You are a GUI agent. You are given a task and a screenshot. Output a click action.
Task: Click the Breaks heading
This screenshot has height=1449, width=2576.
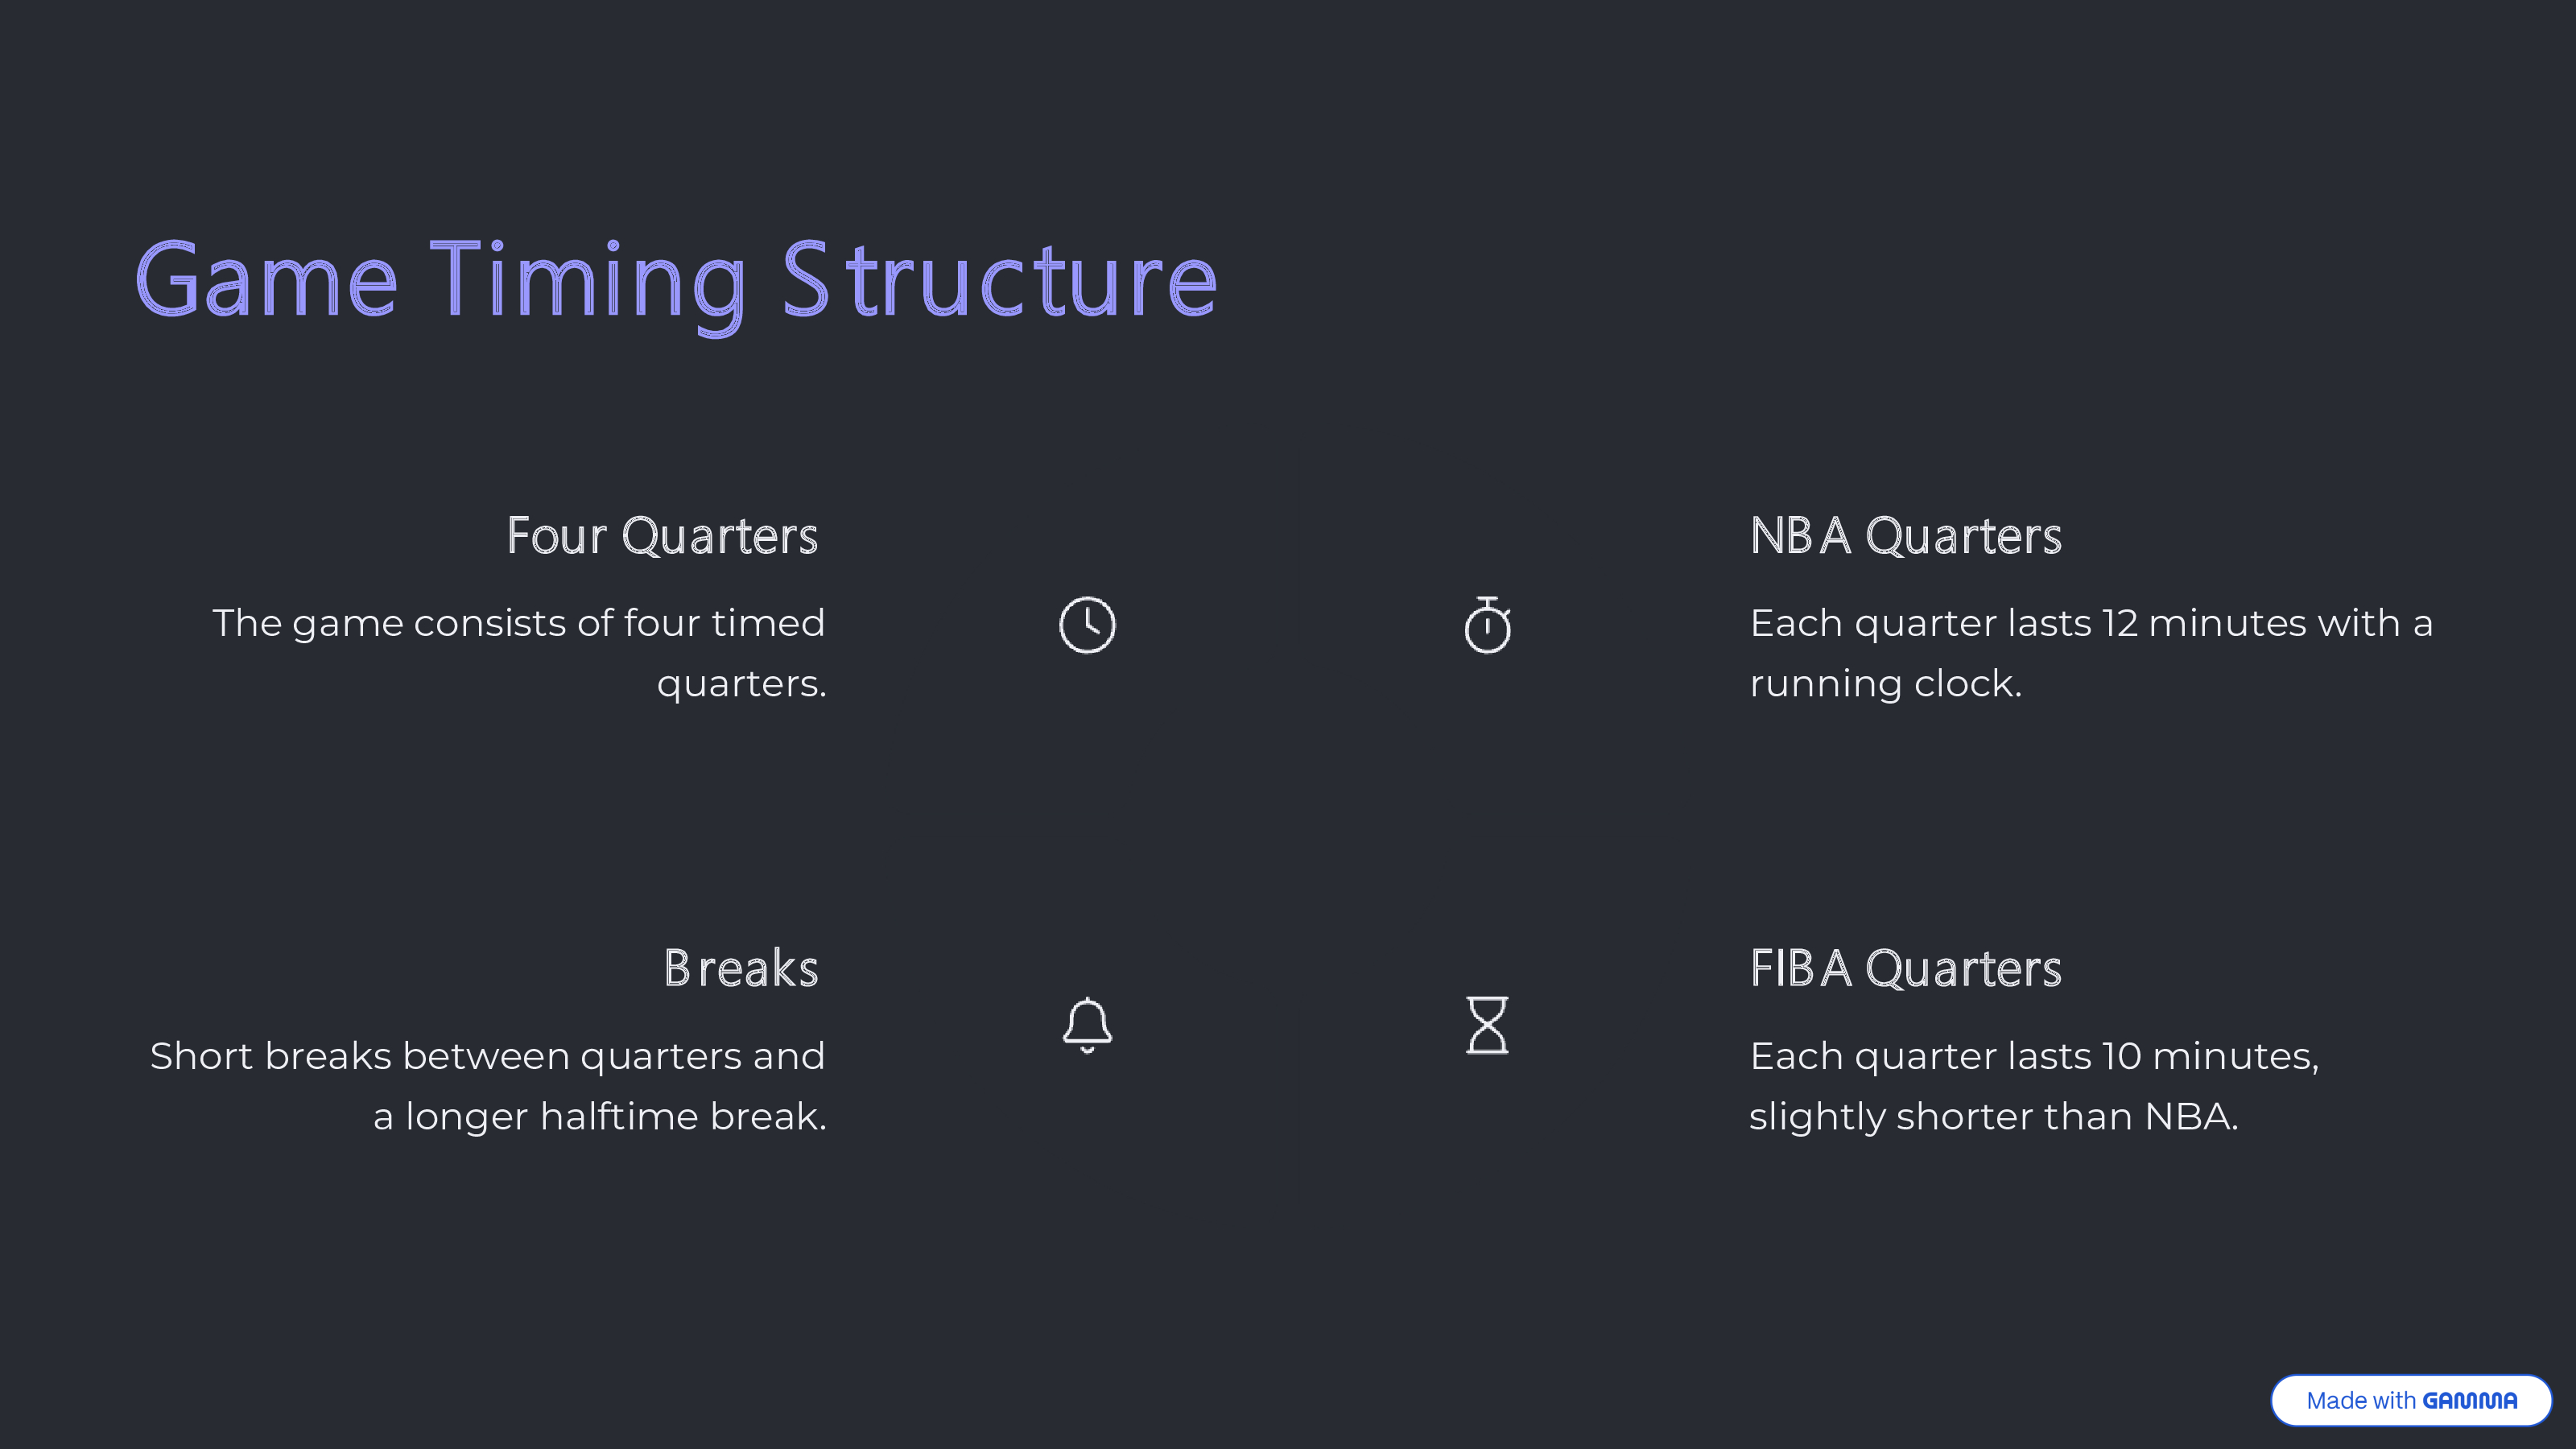pos(741,968)
